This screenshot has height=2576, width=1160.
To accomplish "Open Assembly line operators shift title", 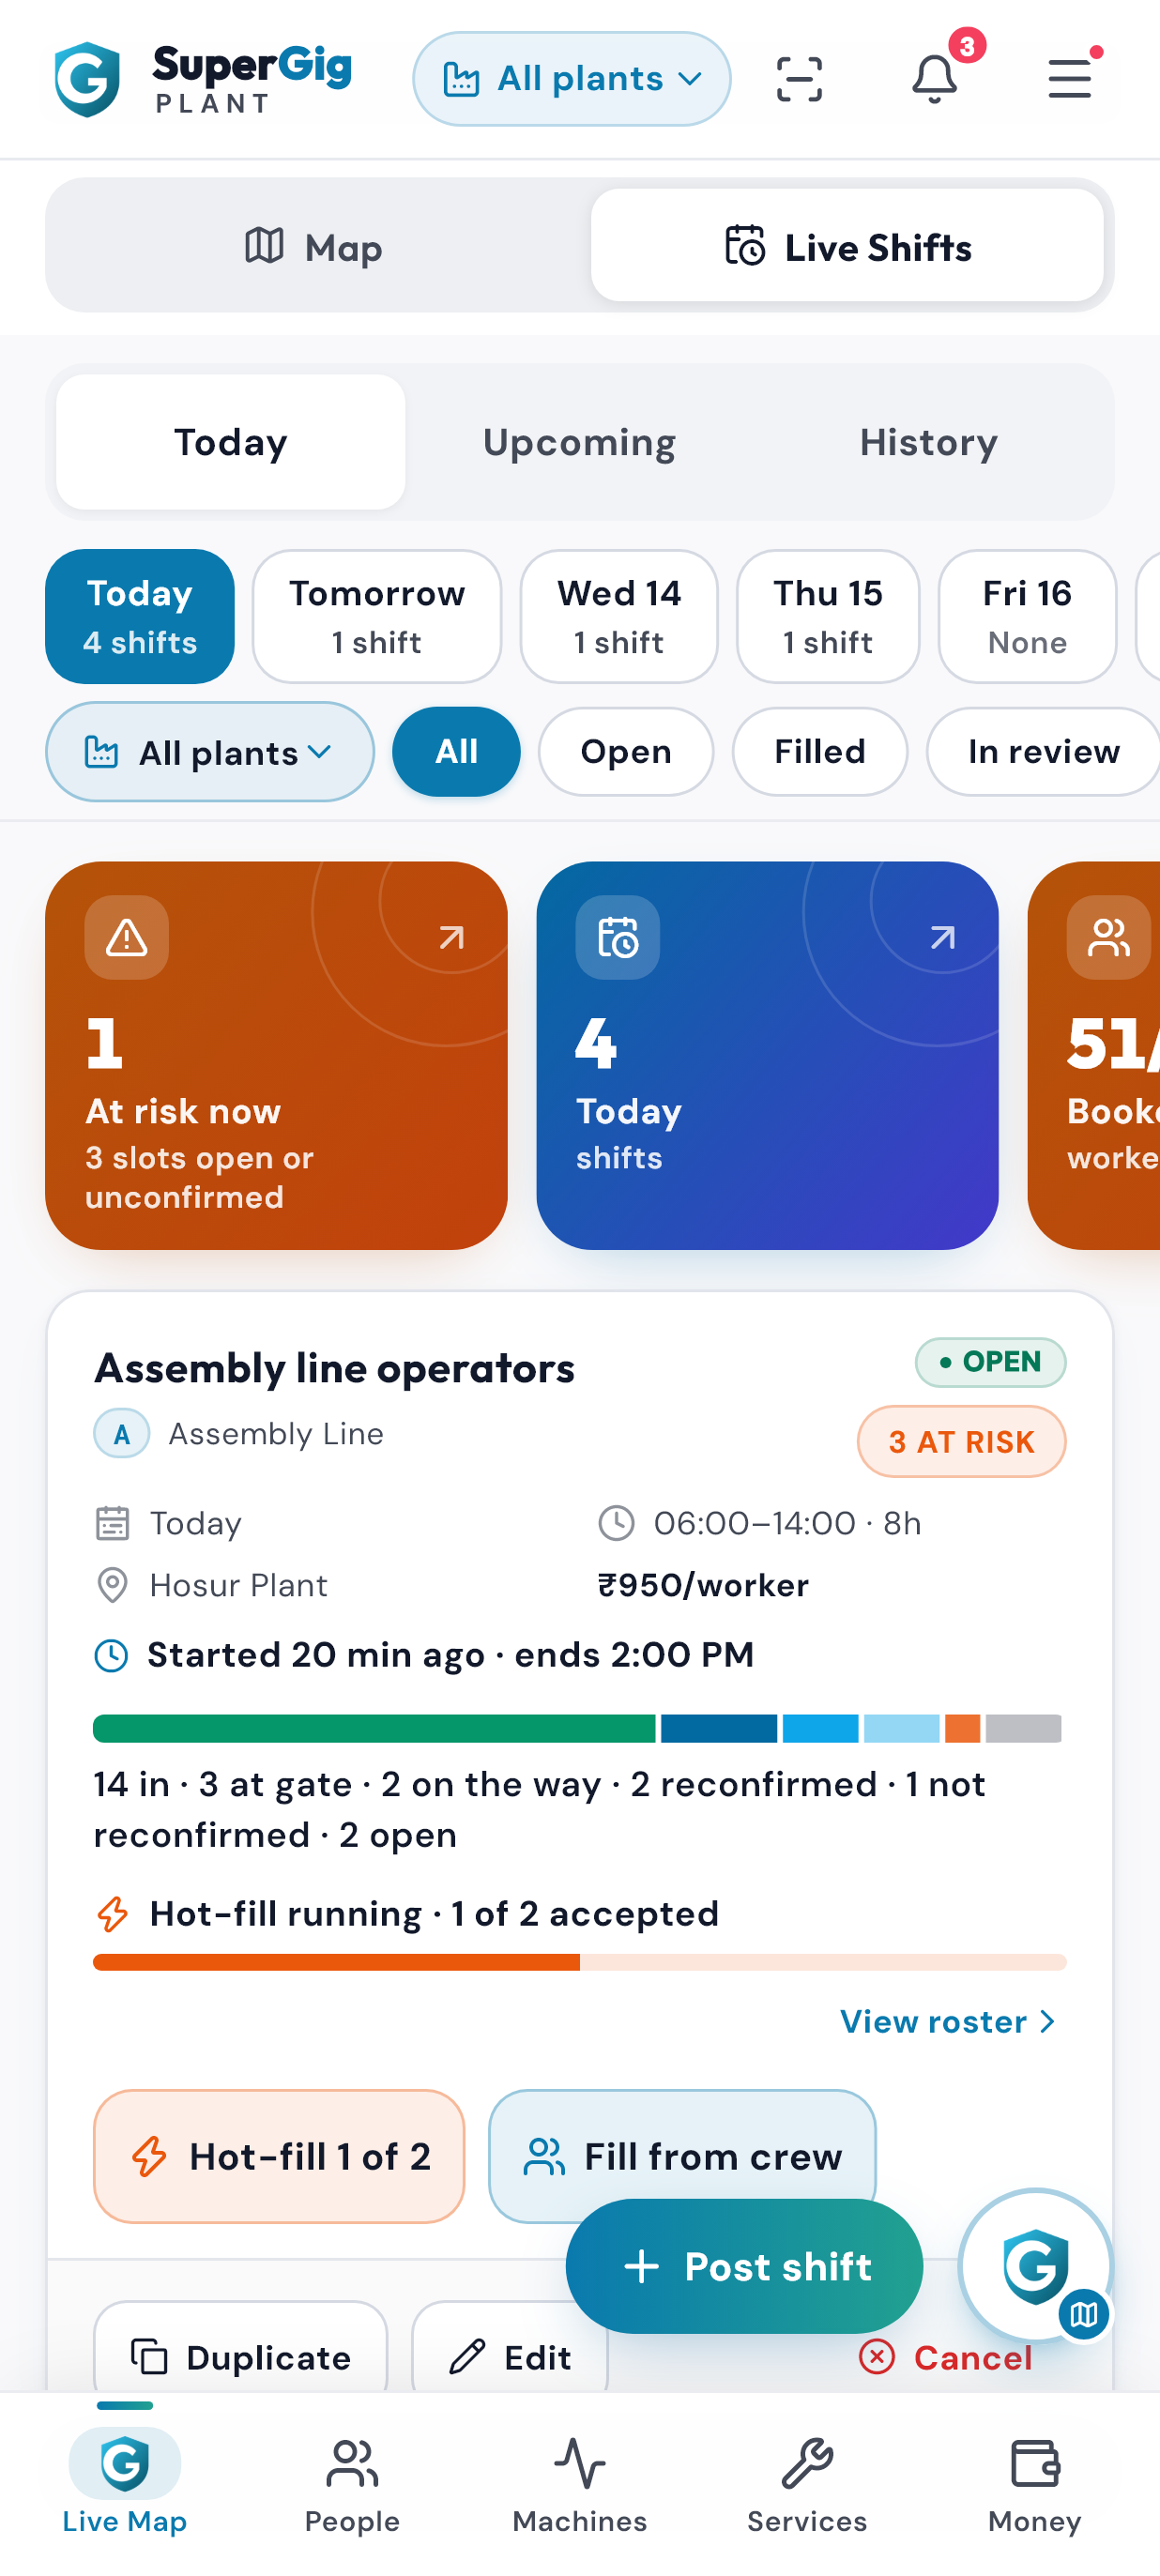I will [x=334, y=1367].
